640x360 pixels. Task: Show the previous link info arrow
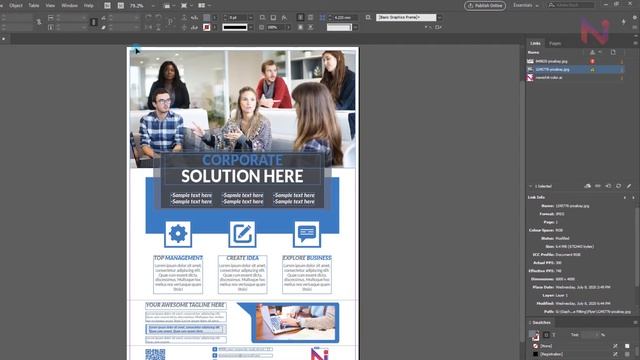[625, 198]
